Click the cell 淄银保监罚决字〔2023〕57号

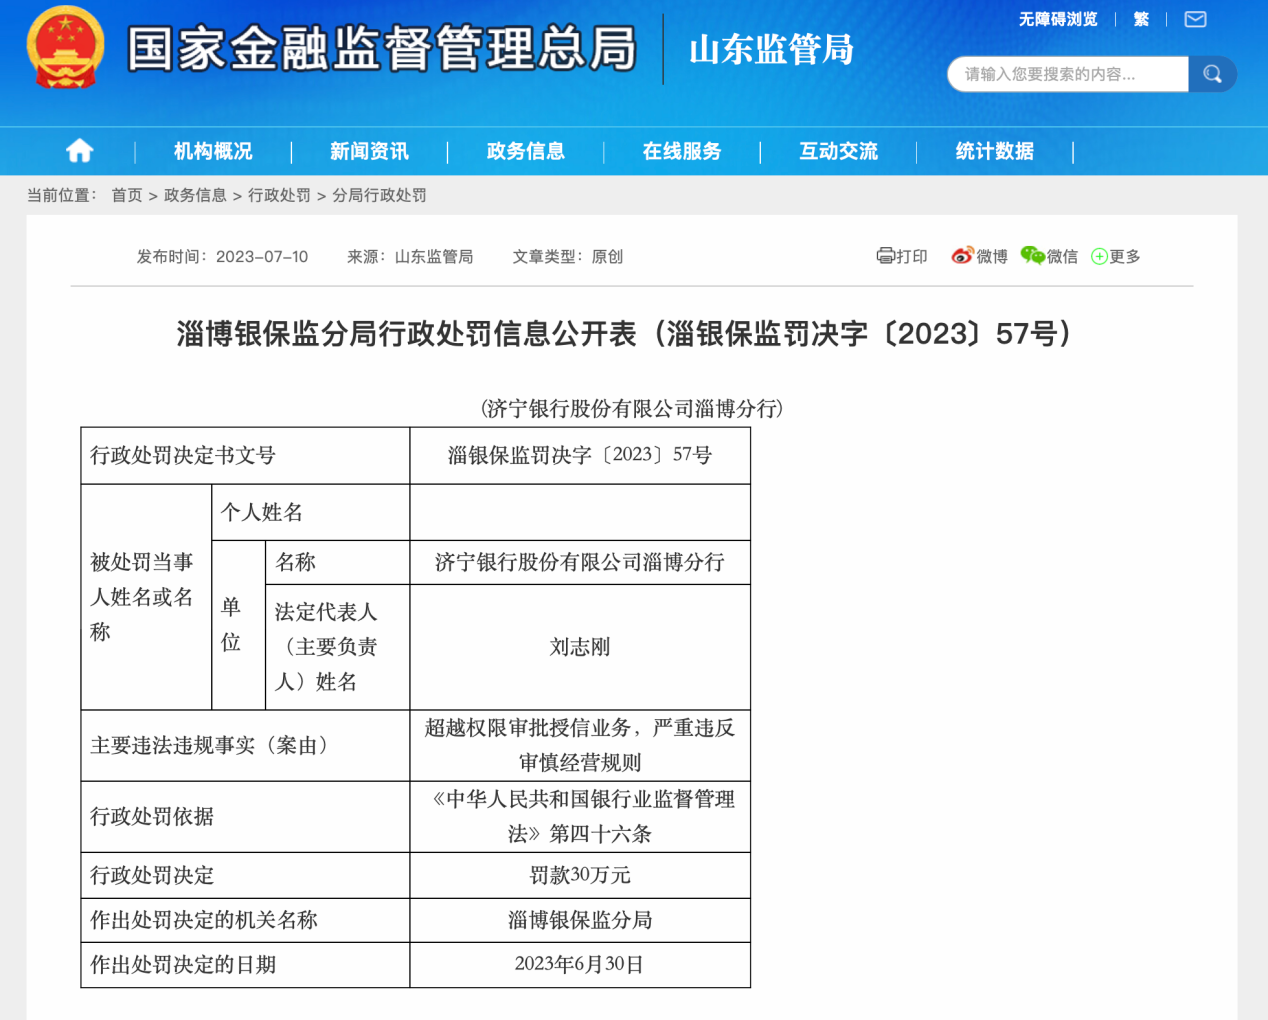[x=580, y=456]
